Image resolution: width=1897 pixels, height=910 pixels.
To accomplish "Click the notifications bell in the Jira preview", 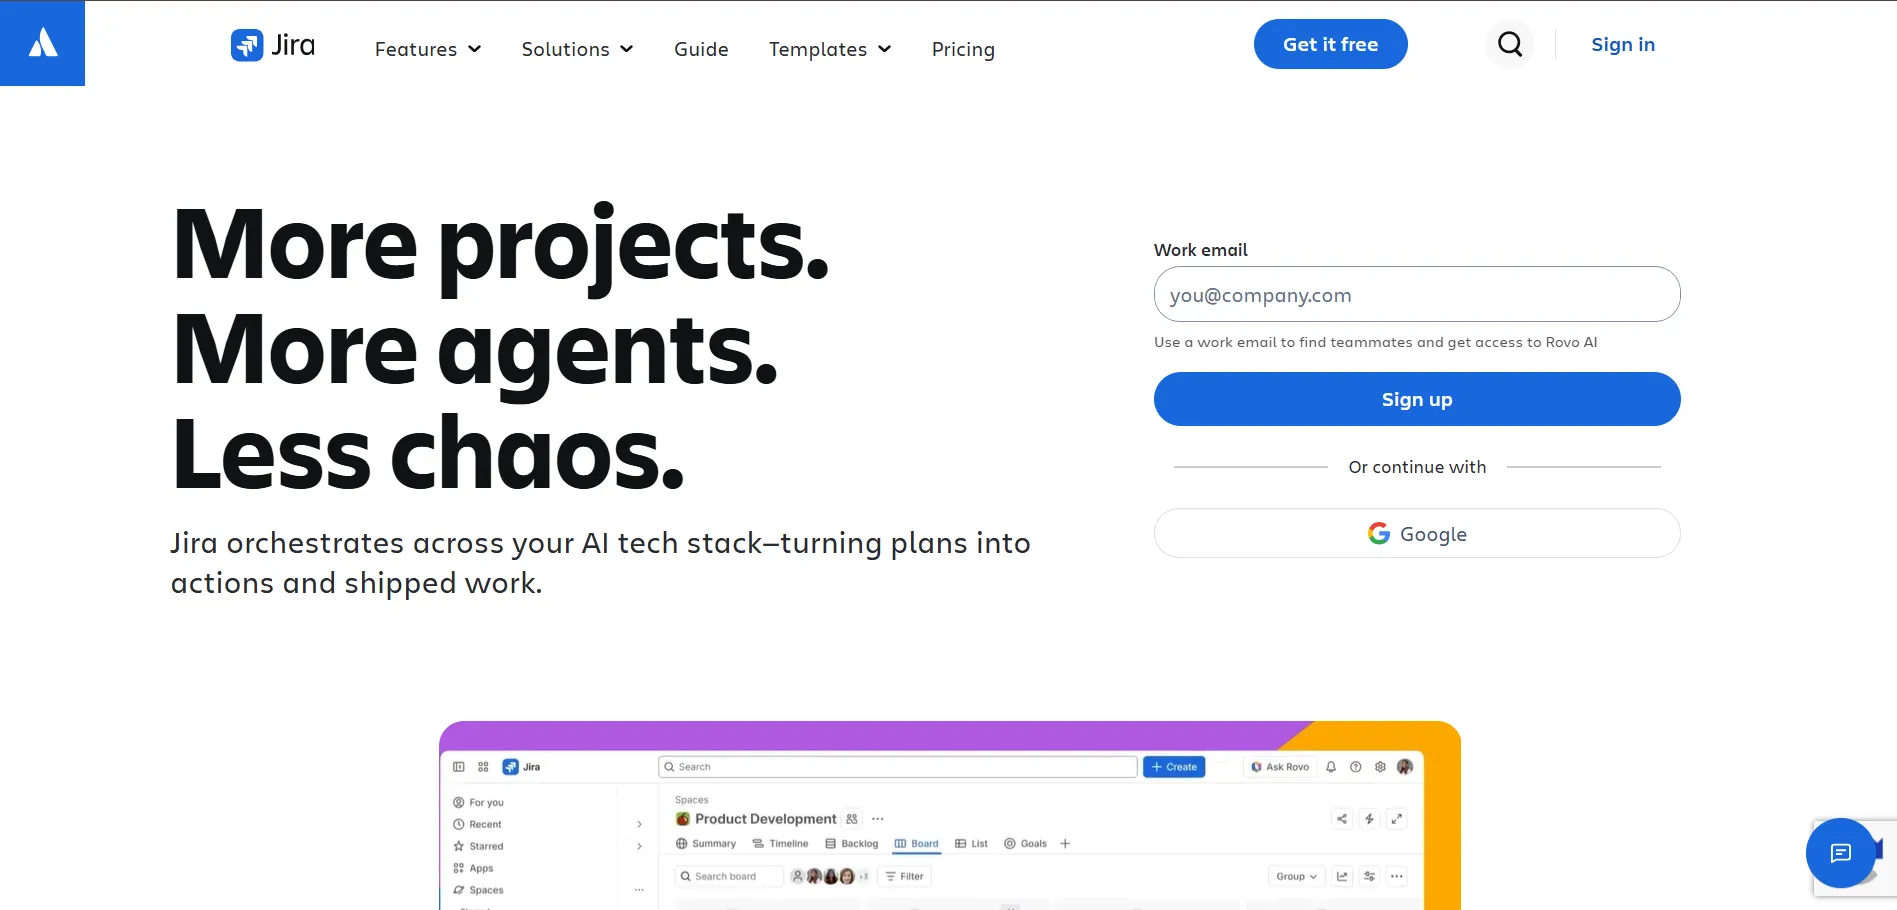I will tap(1331, 767).
